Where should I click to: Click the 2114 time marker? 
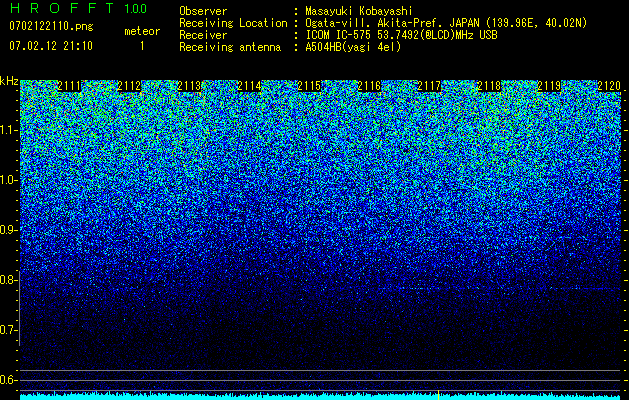coord(249,86)
